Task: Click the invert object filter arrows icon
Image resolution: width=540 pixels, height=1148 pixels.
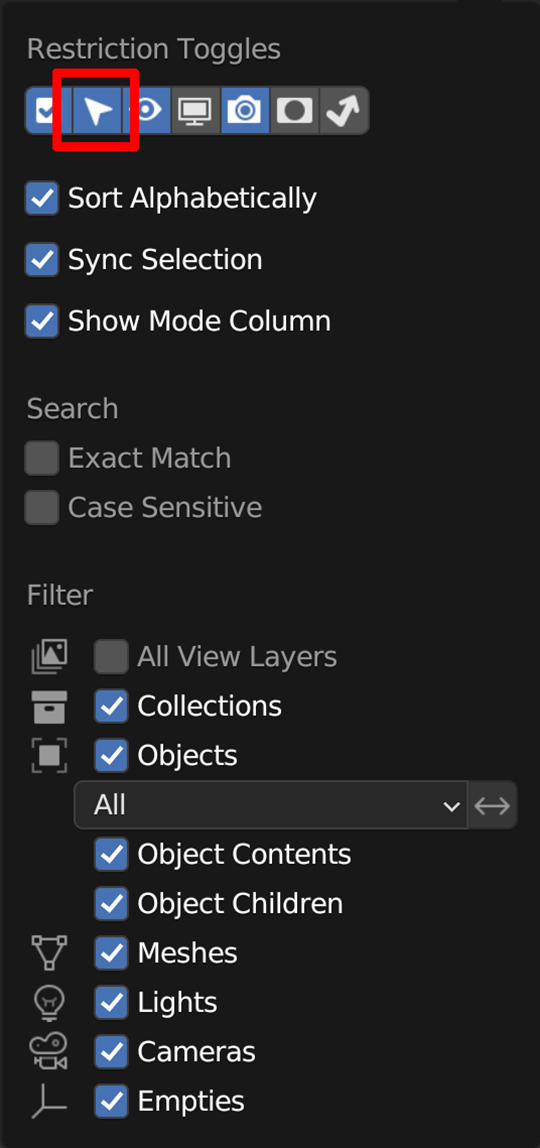Action: point(492,805)
